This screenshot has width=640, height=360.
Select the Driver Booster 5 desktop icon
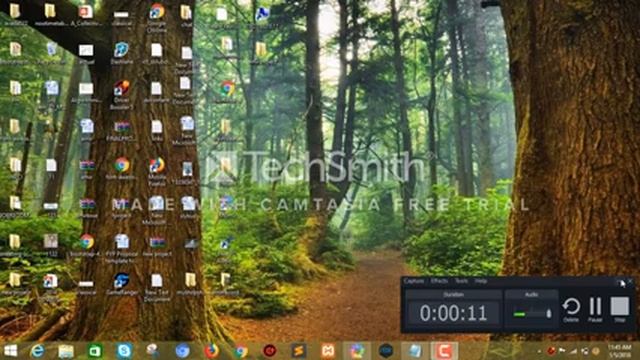(122, 94)
